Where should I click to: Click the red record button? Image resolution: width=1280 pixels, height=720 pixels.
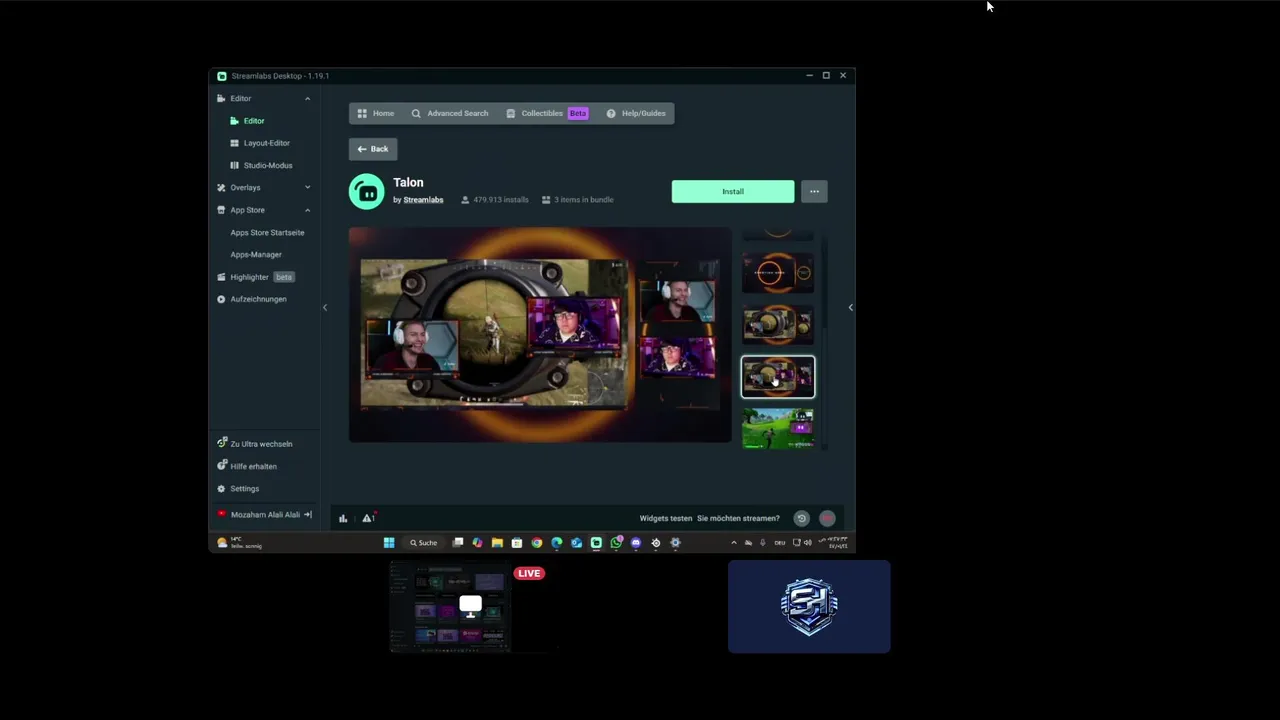point(827,518)
